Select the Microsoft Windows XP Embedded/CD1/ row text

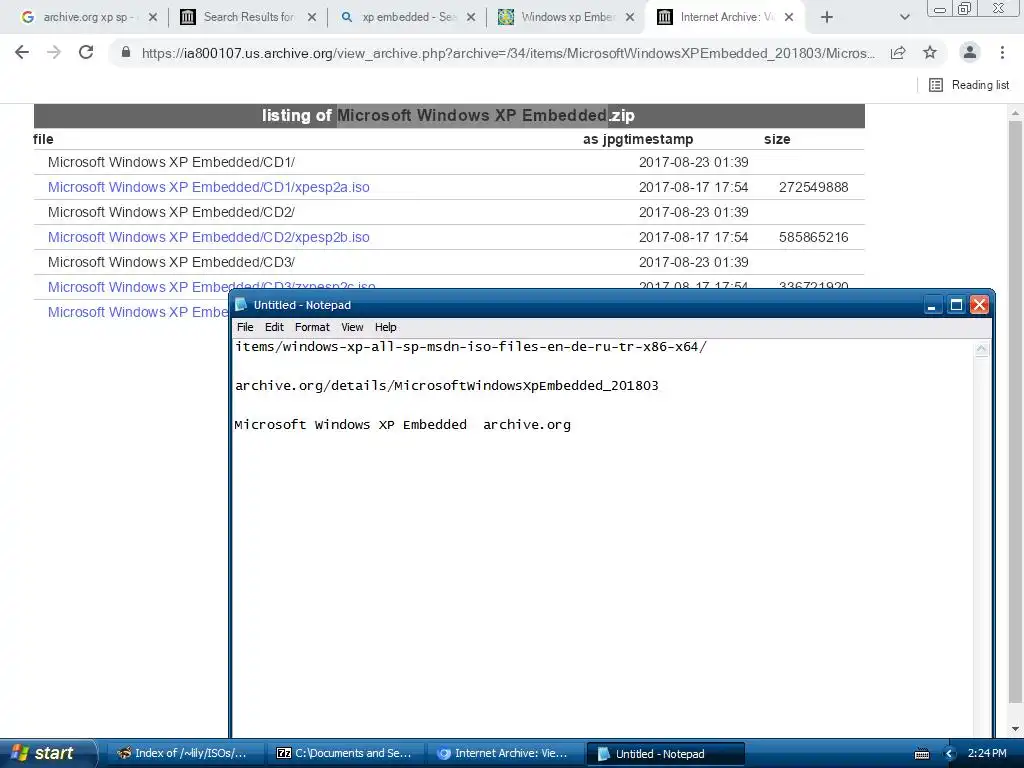(x=171, y=162)
